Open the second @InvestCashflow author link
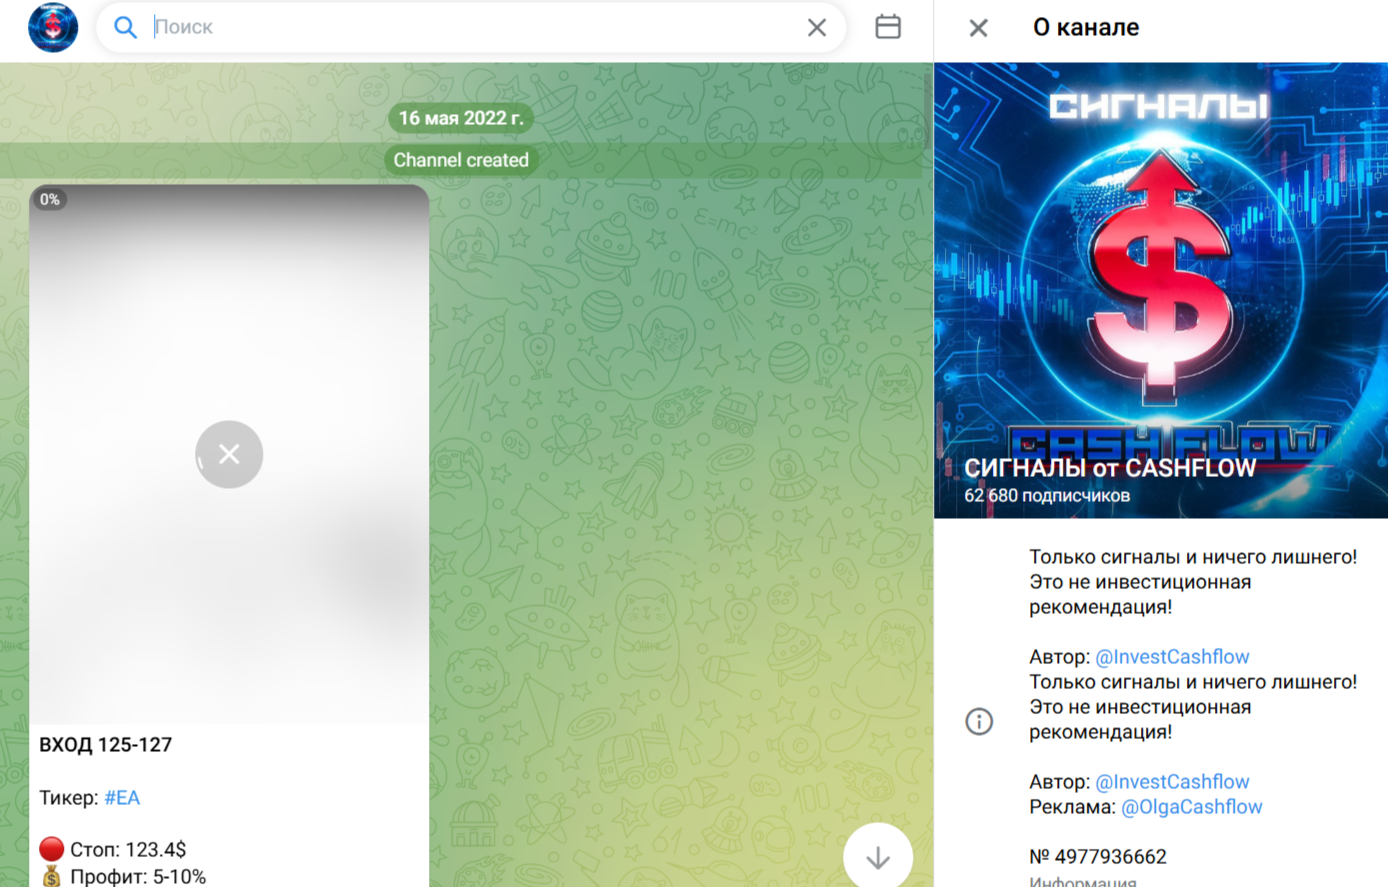This screenshot has height=887, width=1388. coord(1172,782)
